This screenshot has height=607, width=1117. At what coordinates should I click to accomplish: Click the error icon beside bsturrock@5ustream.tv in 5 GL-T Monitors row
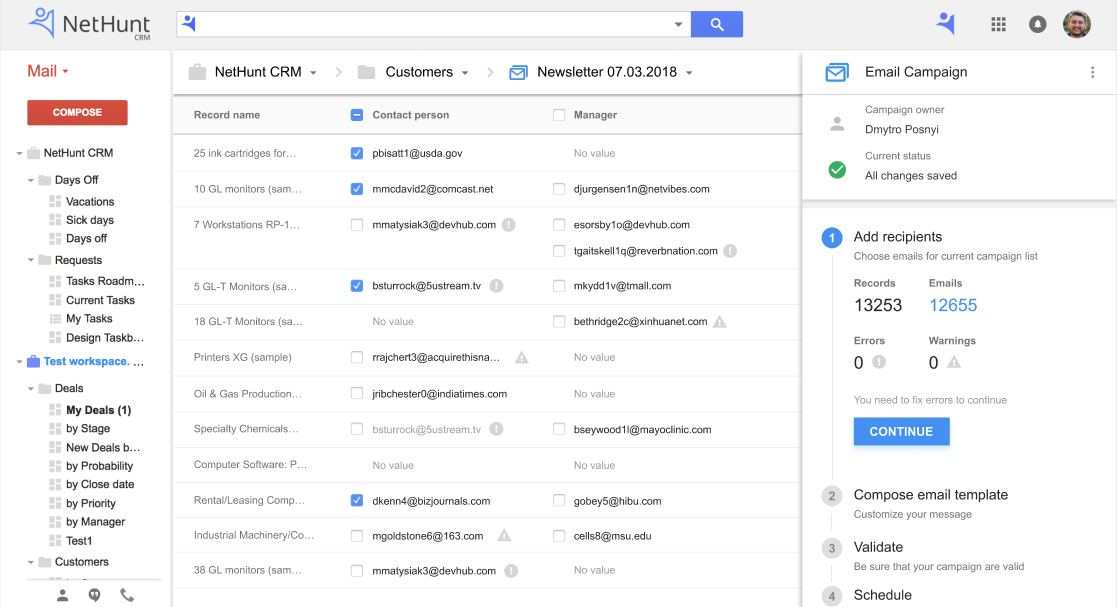point(497,286)
